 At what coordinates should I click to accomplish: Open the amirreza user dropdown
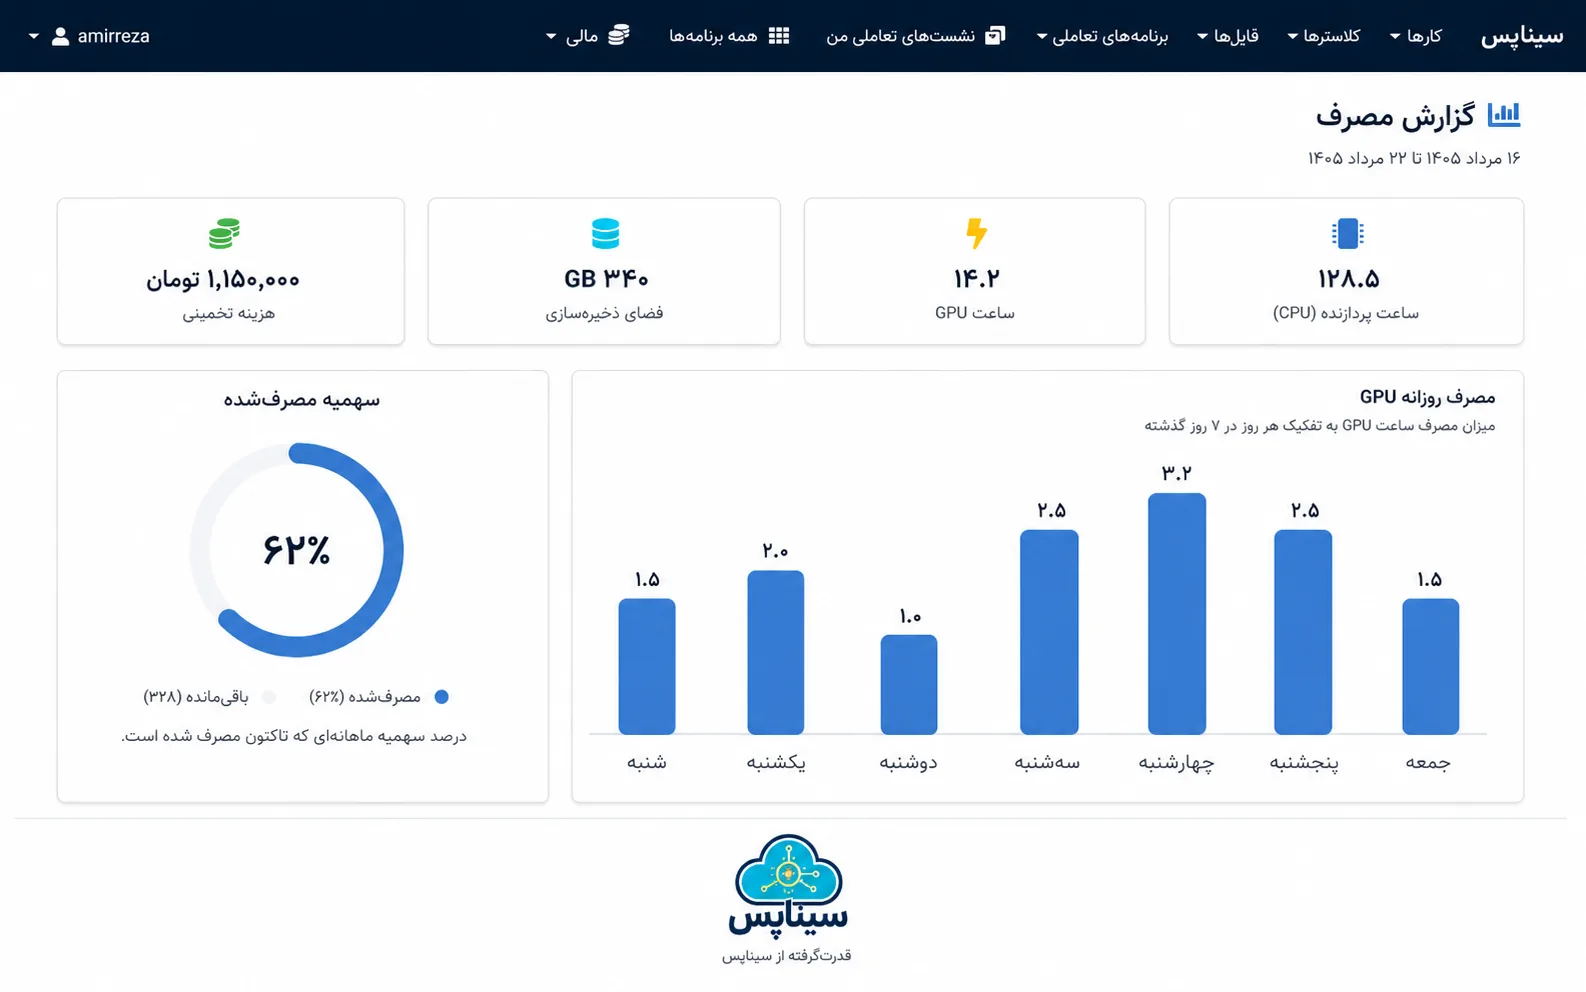tap(89, 36)
